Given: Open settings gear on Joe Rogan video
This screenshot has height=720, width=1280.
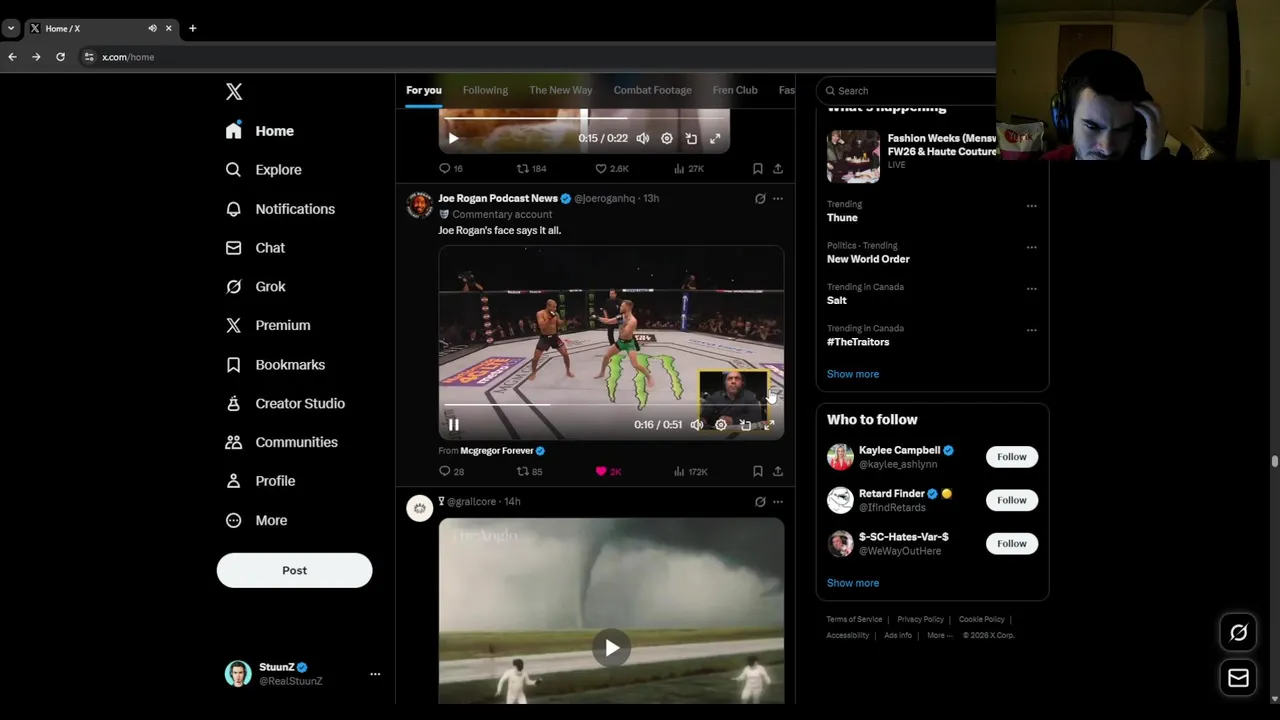Looking at the screenshot, I should [x=721, y=425].
